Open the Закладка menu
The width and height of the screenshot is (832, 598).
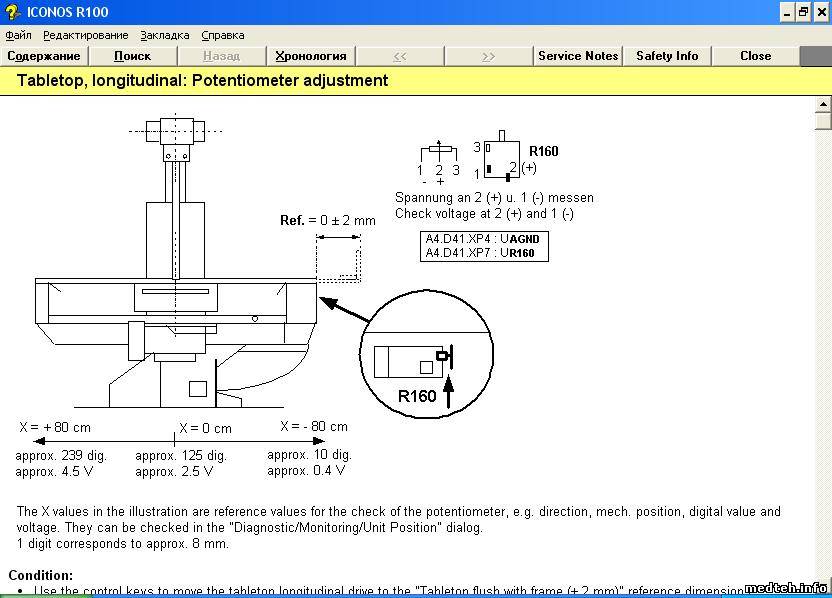coord(164,35)
